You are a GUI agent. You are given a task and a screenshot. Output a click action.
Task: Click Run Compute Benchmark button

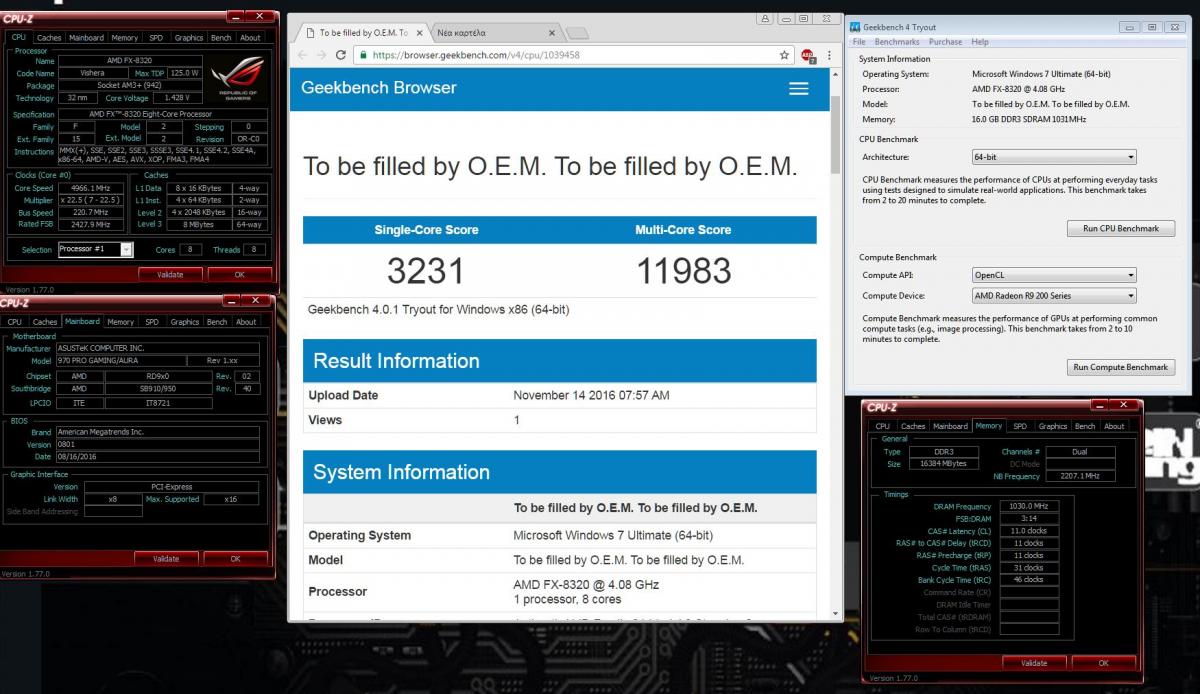point(1120,367)
